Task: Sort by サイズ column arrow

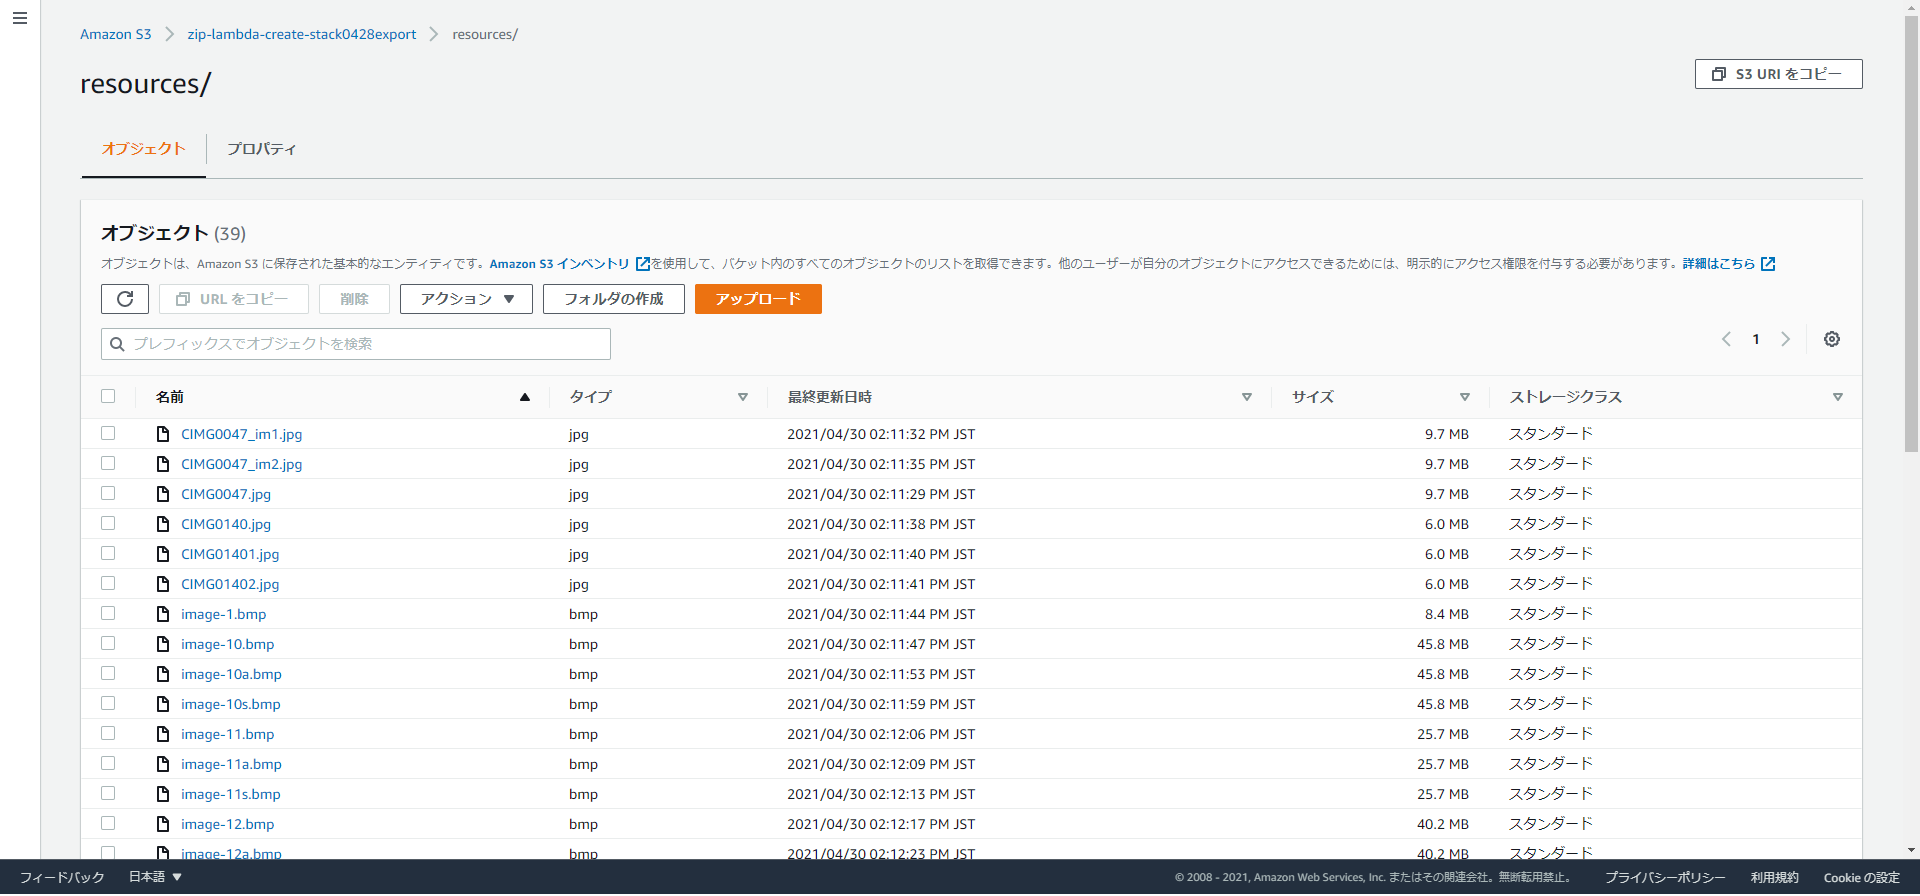Action: click(1465, 397)
